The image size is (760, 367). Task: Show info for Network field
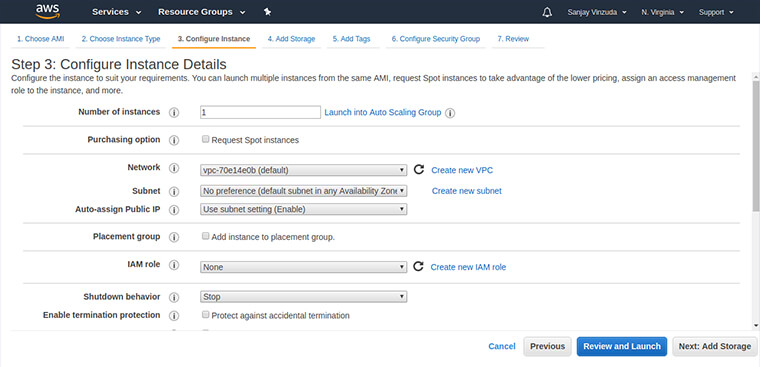coord(174,168)
